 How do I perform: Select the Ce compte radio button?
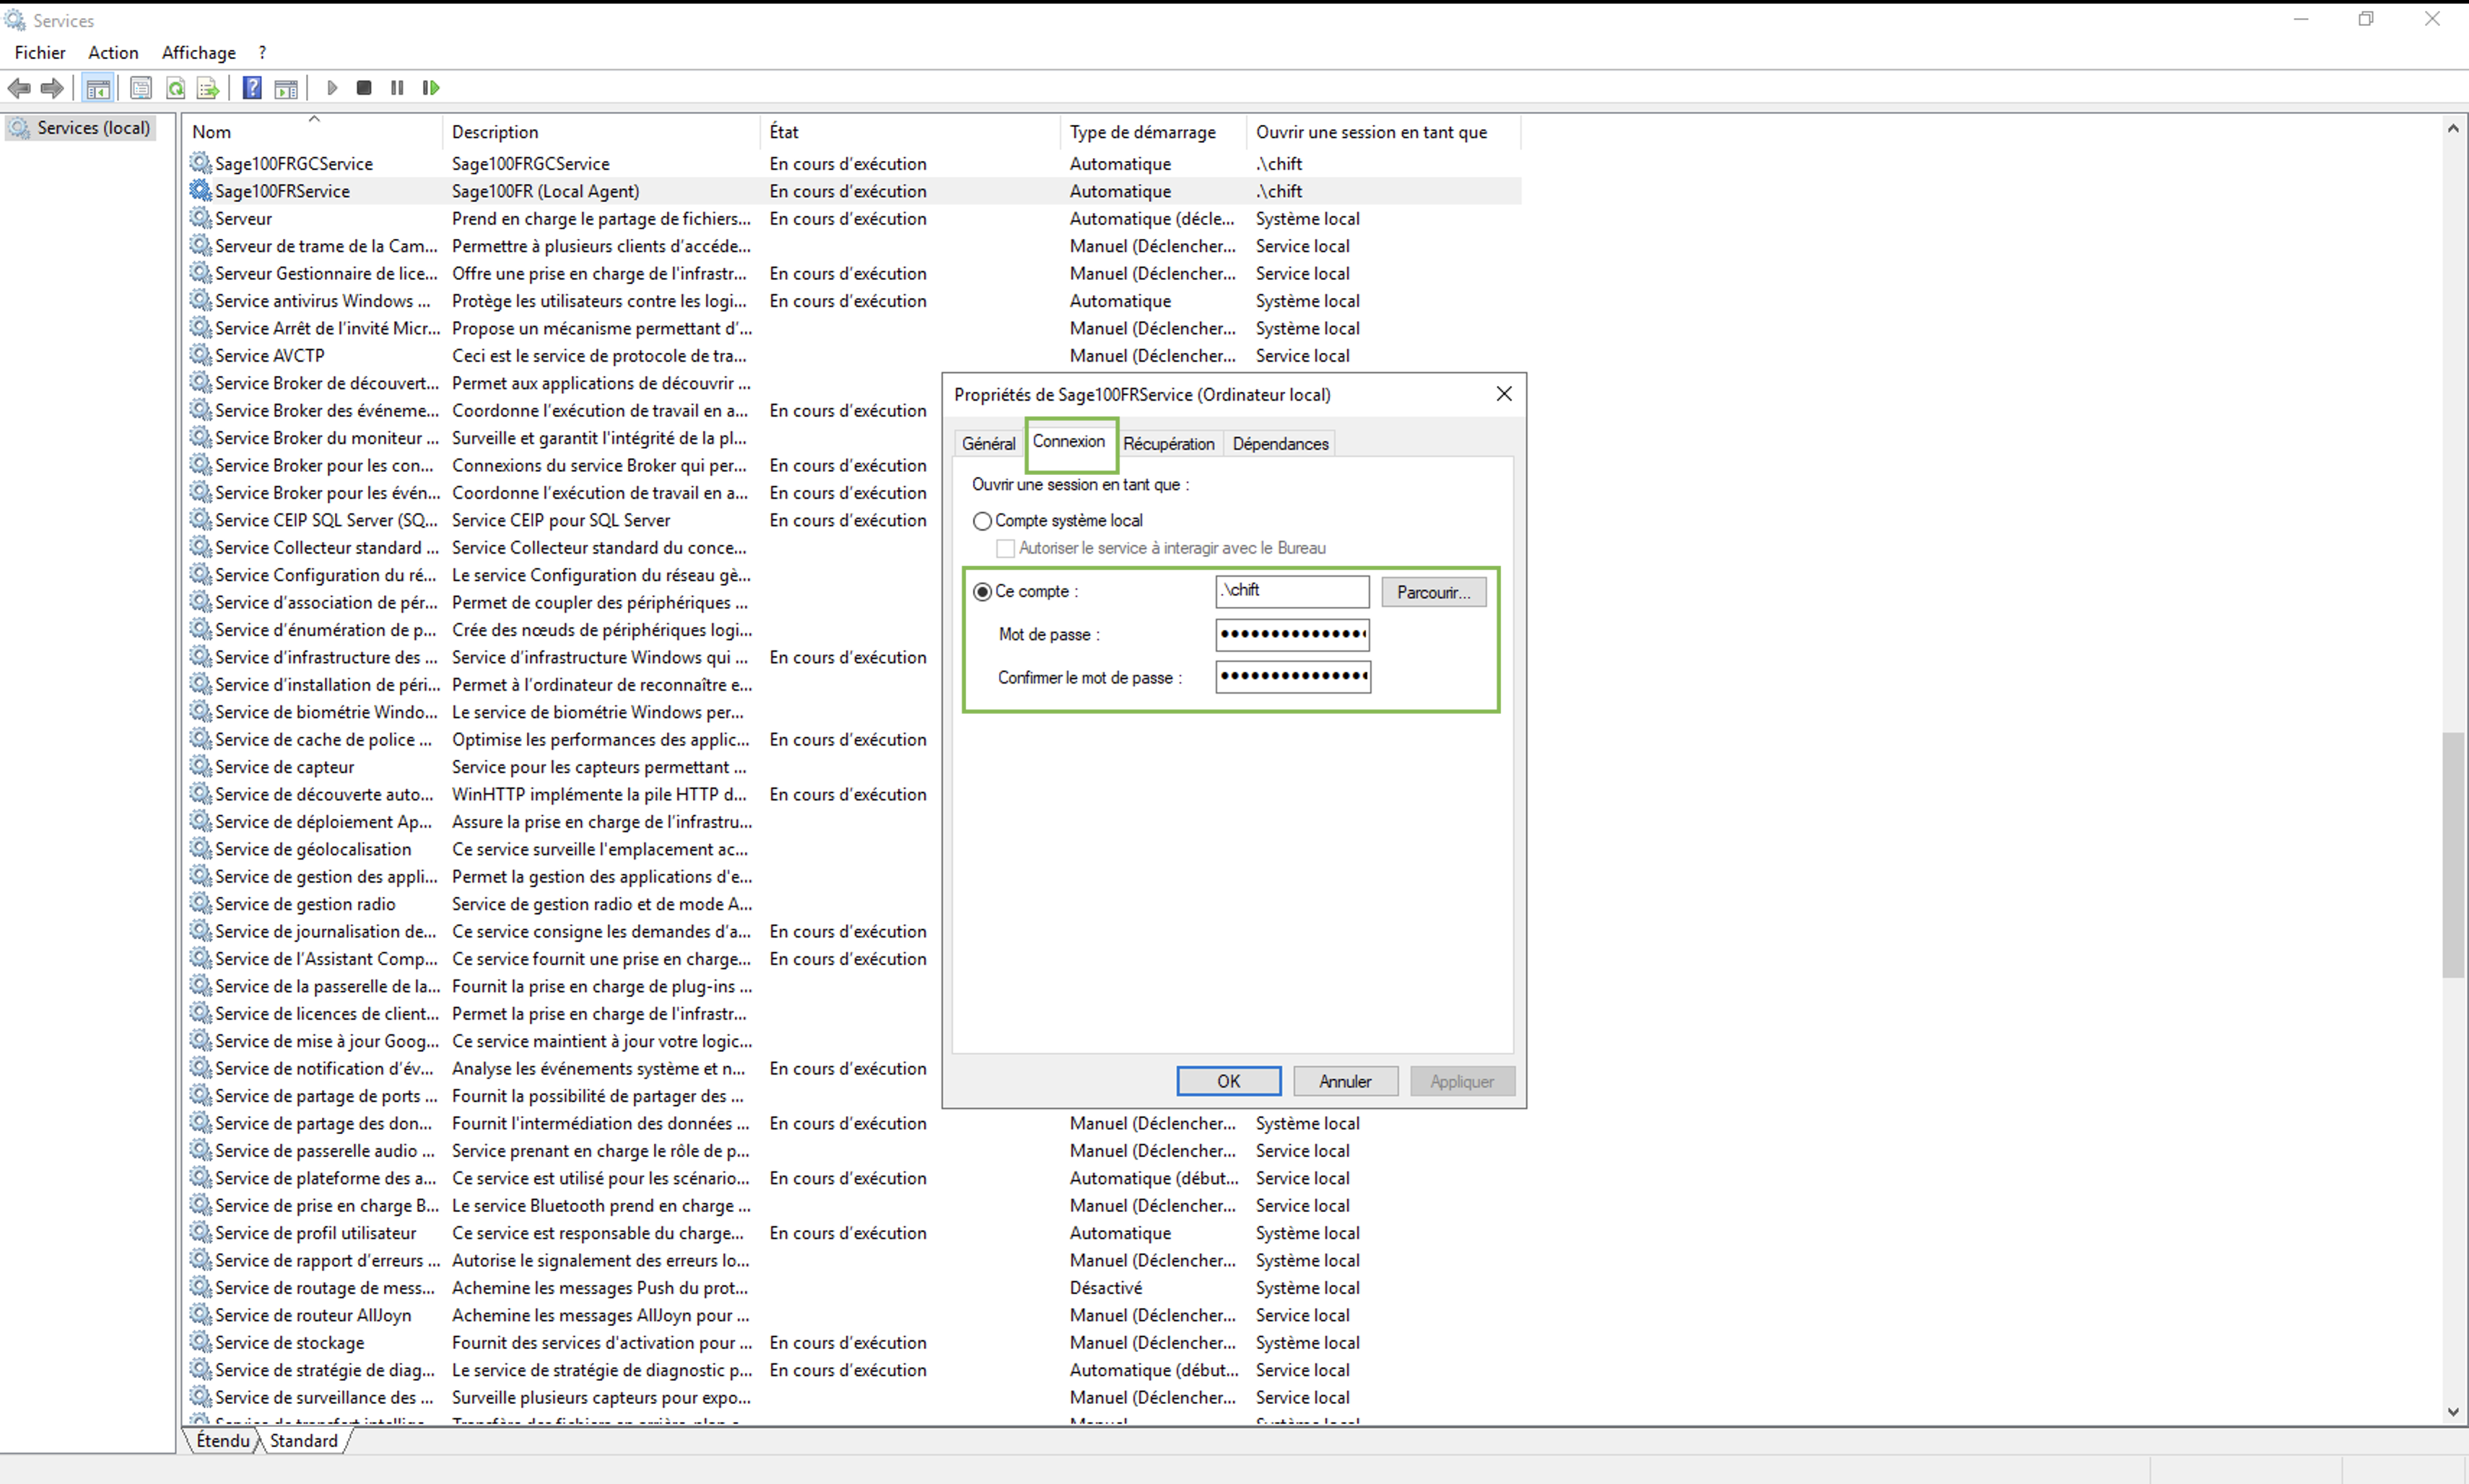coord(982,592)
